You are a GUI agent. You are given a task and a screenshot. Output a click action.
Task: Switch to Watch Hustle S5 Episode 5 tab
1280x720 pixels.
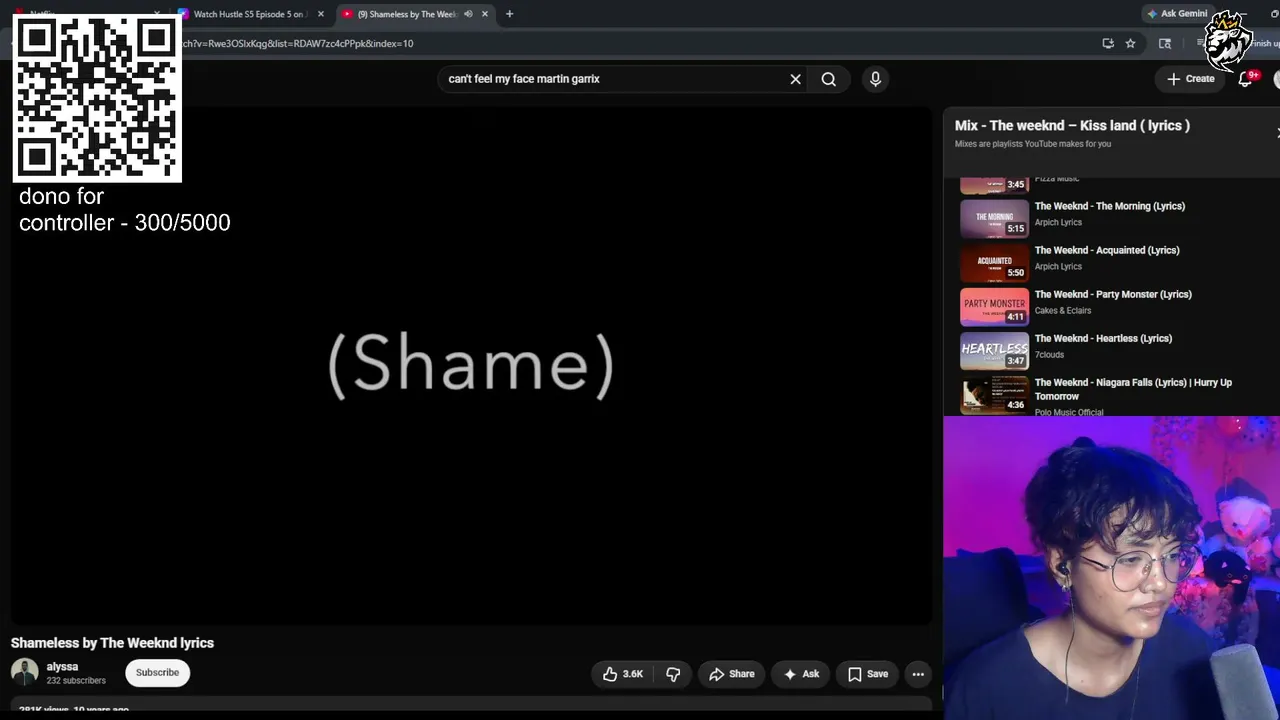pos(250,14)
